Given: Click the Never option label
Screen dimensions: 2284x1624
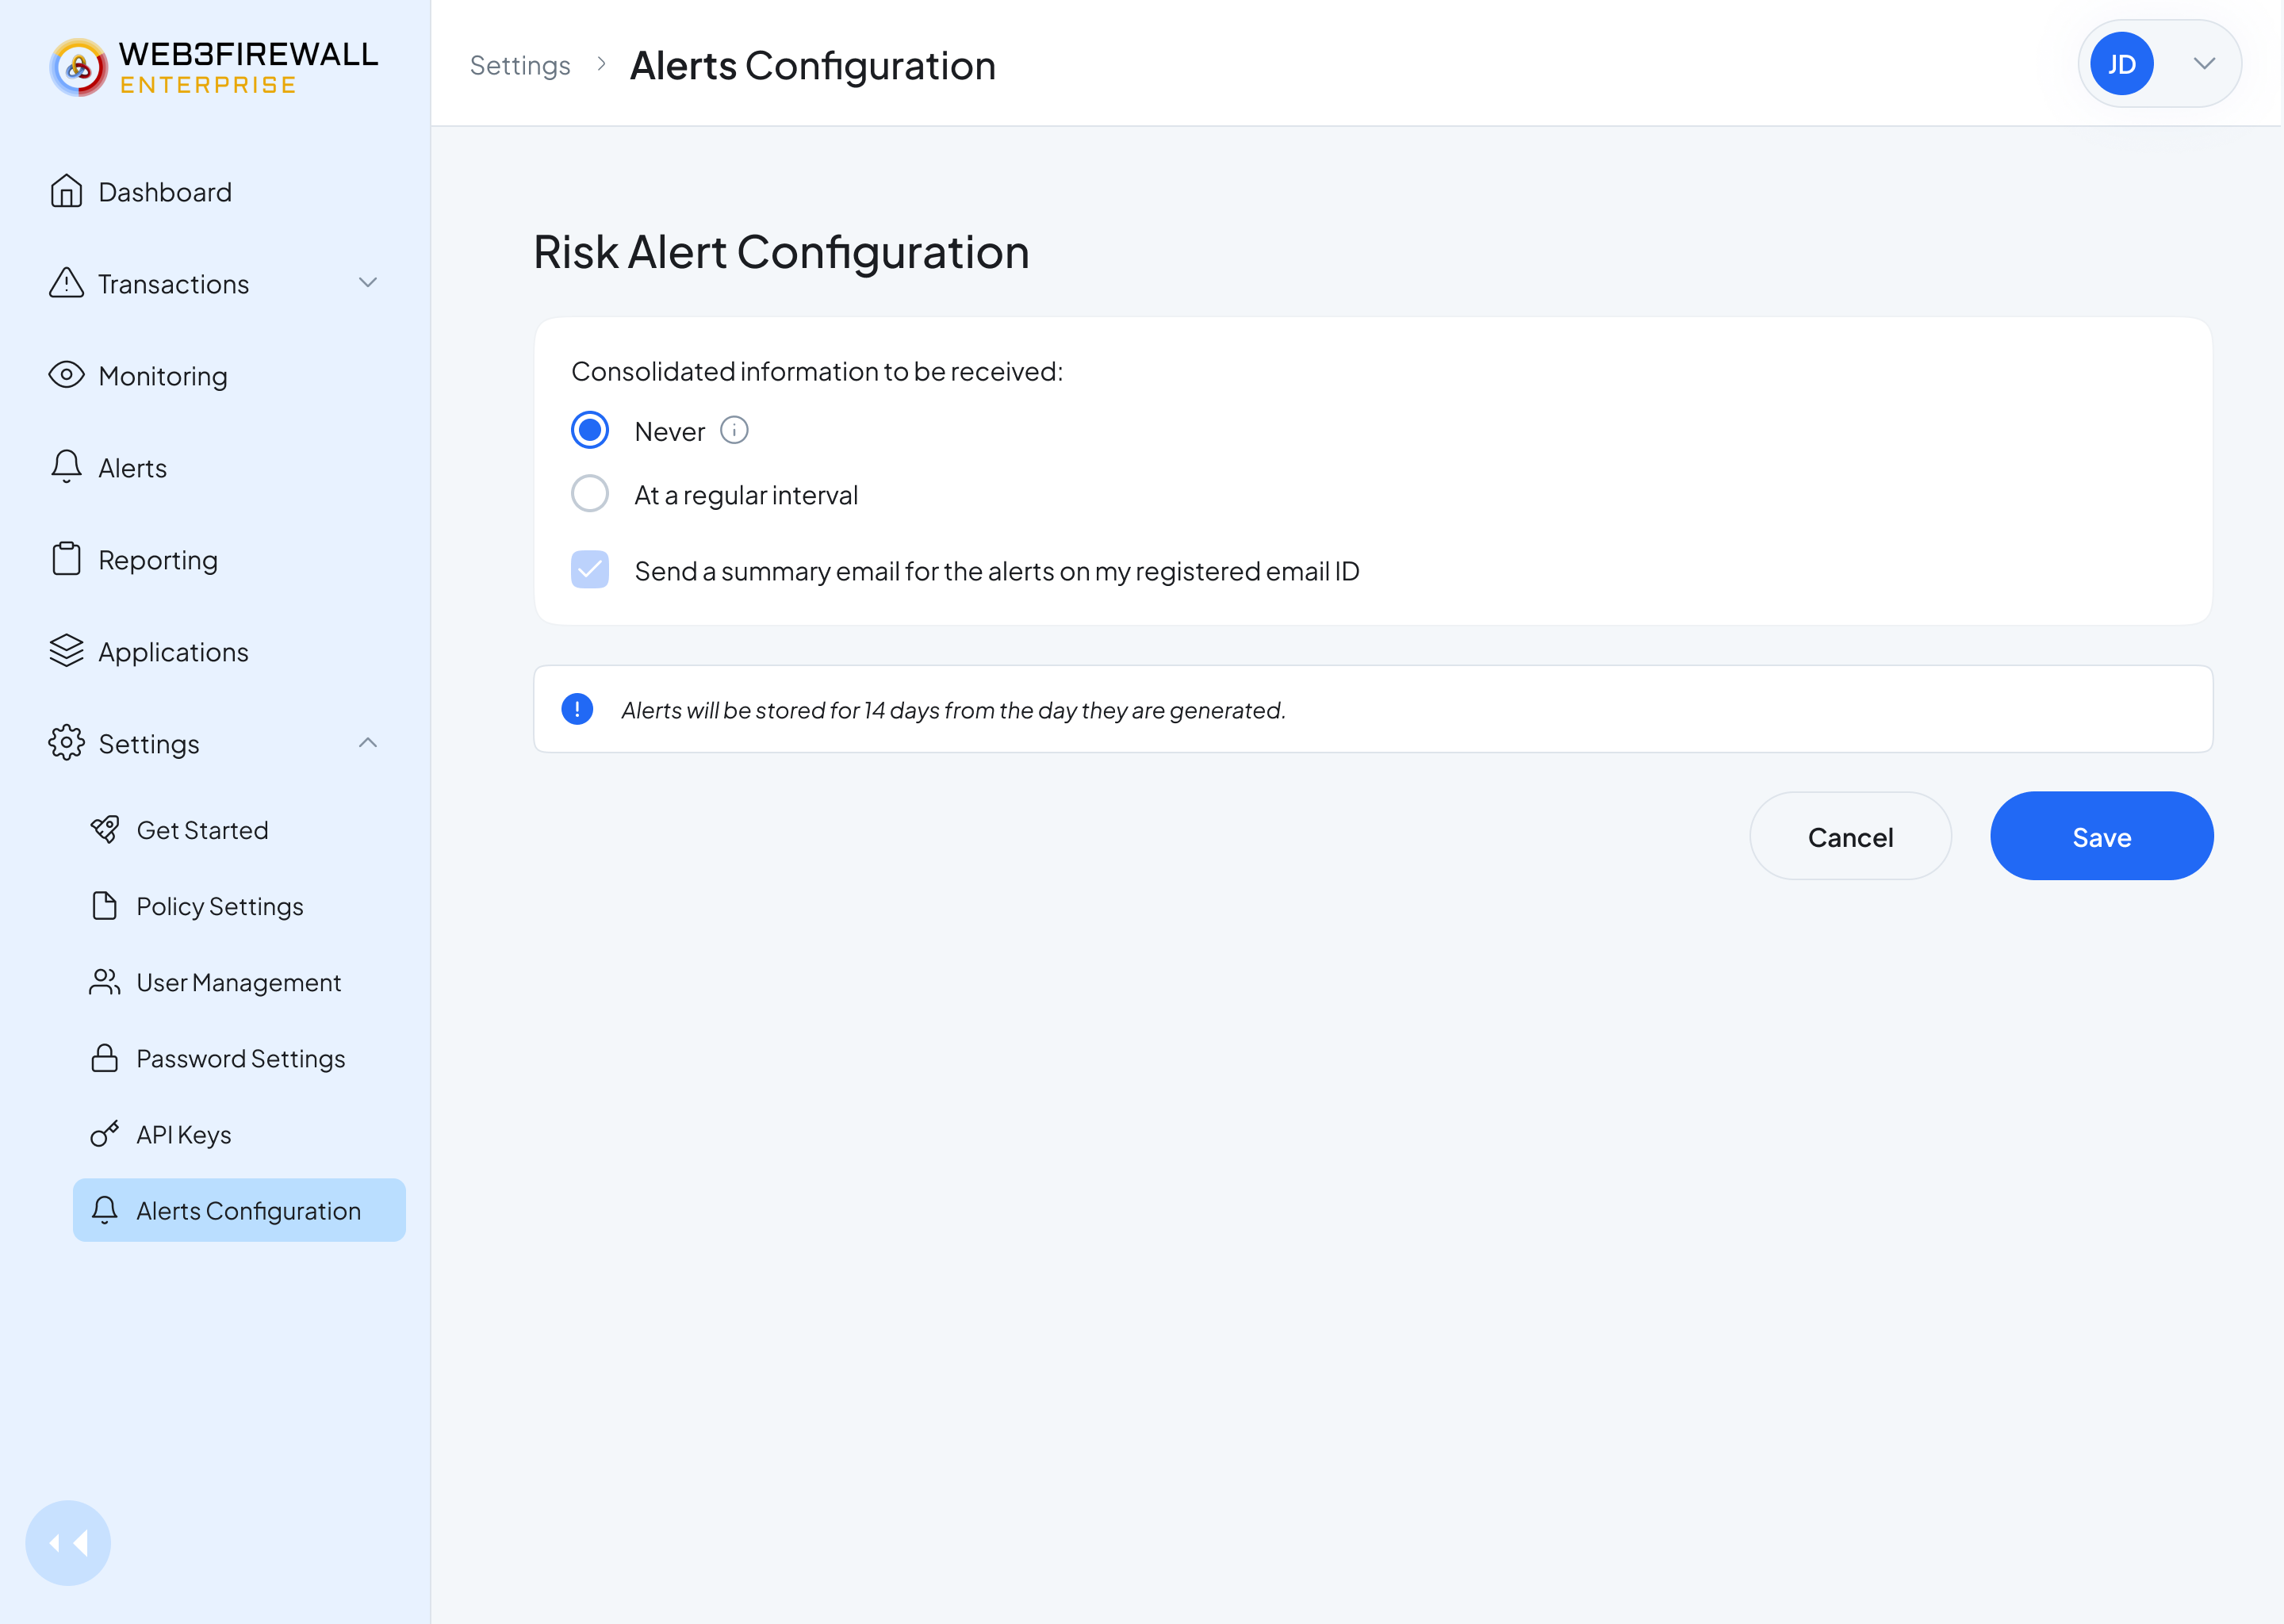Looking at the screenshot, I should (x=670, y=431).
